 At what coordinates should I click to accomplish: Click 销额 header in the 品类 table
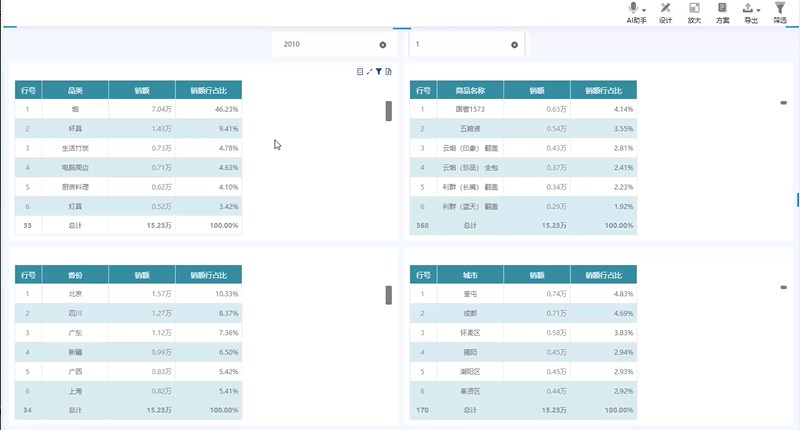pyautogui.click(x=142, y=90)
